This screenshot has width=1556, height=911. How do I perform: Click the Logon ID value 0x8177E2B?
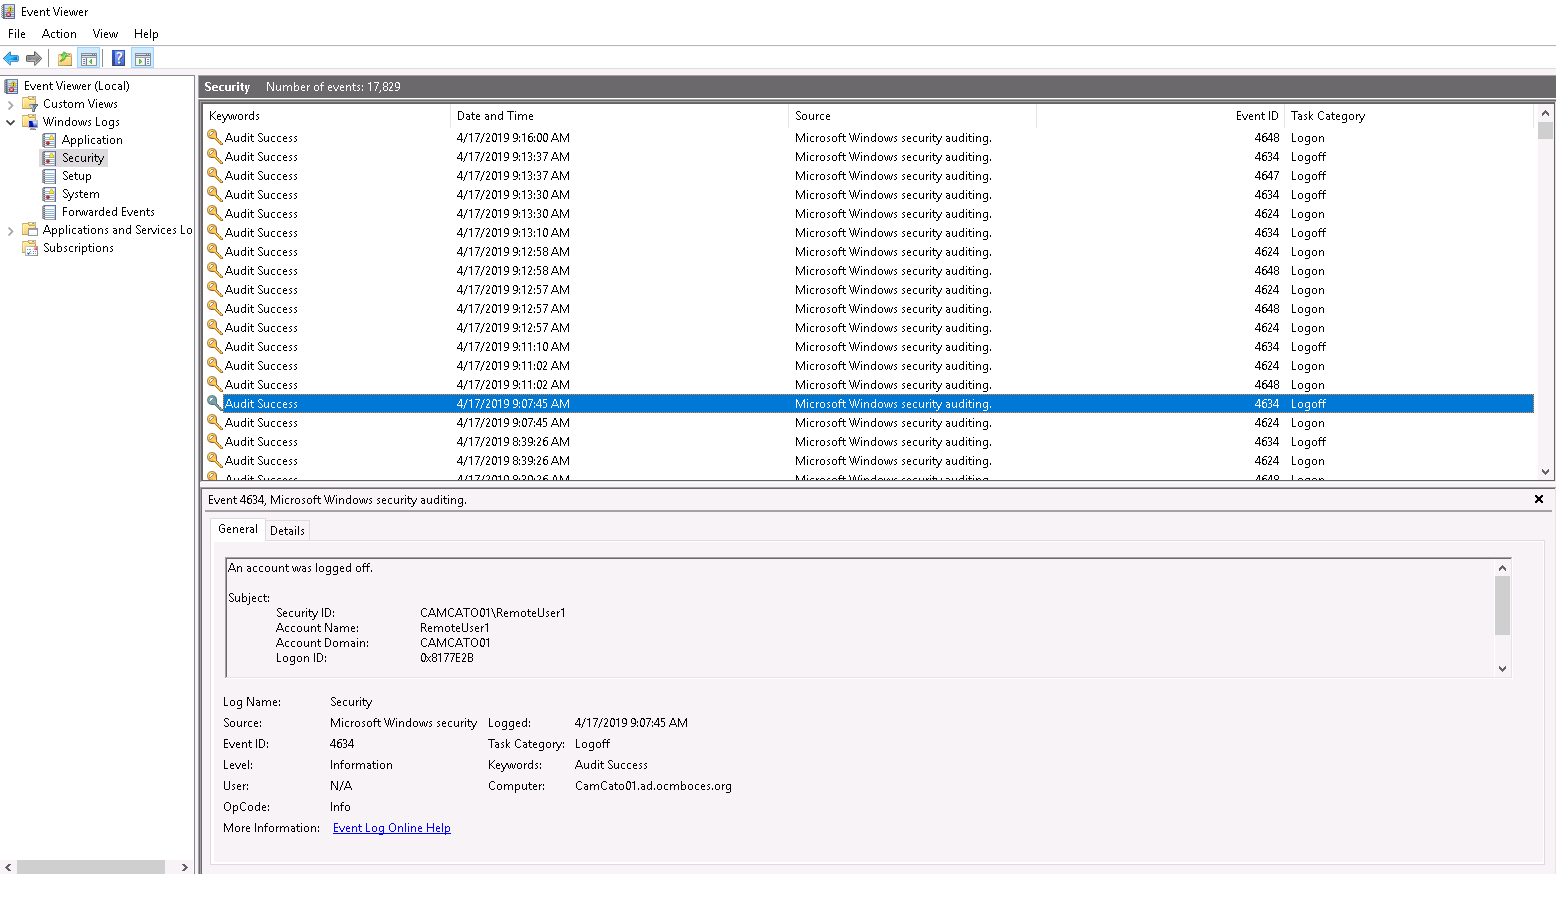tap(447, 658)
